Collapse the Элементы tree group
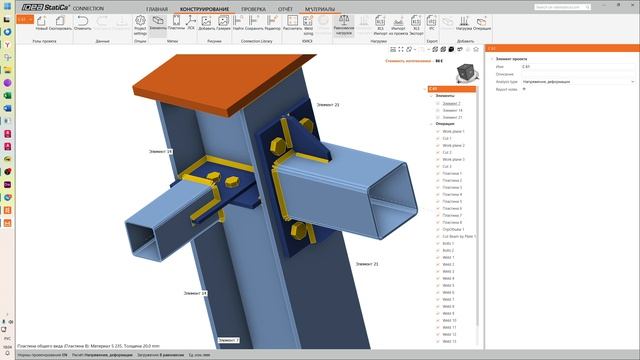Viewport: 640px width, 360px height. [x=431, y=96]
